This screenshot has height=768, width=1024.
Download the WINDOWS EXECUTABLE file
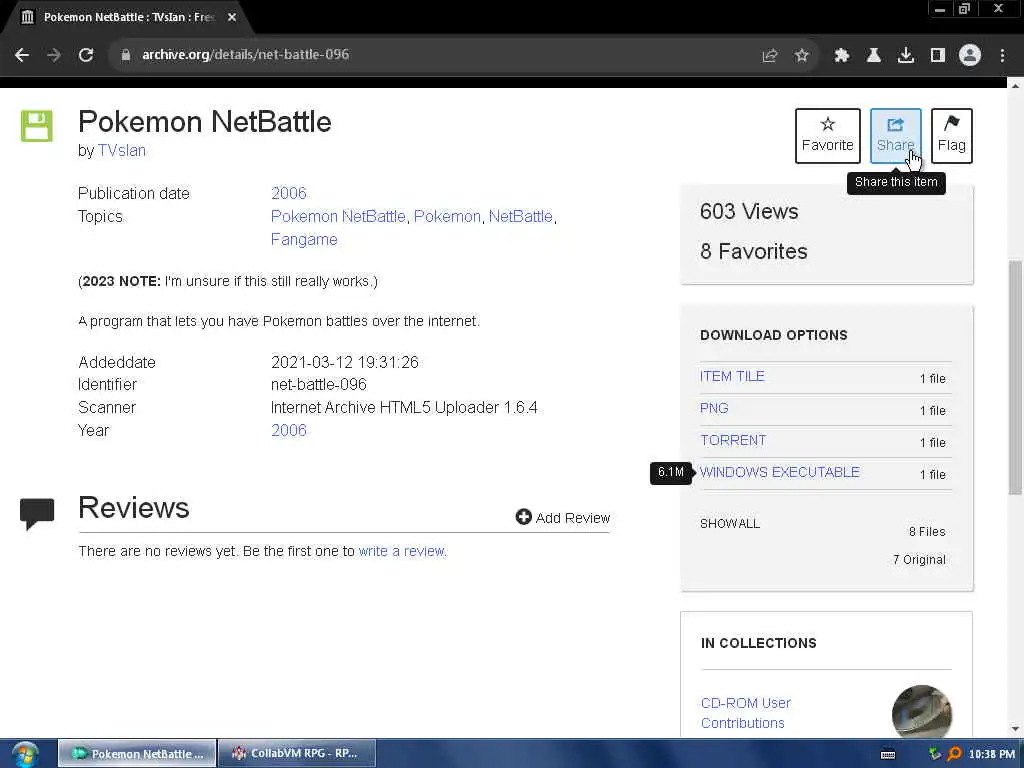point(780,472)
